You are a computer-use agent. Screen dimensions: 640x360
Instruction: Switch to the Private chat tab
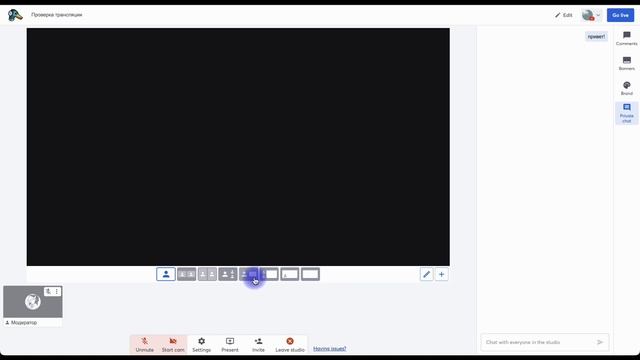(627, 113)
